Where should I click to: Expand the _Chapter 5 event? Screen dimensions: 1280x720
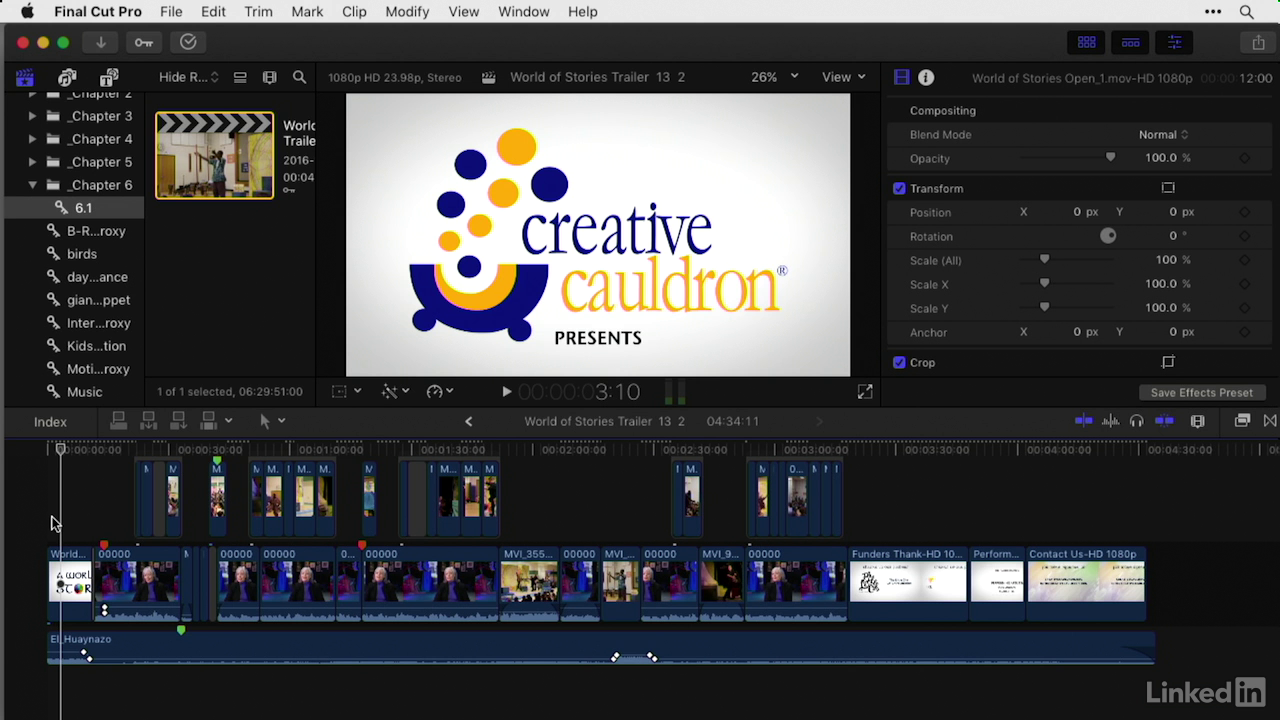pyautogui.click(x=32, y=162)
